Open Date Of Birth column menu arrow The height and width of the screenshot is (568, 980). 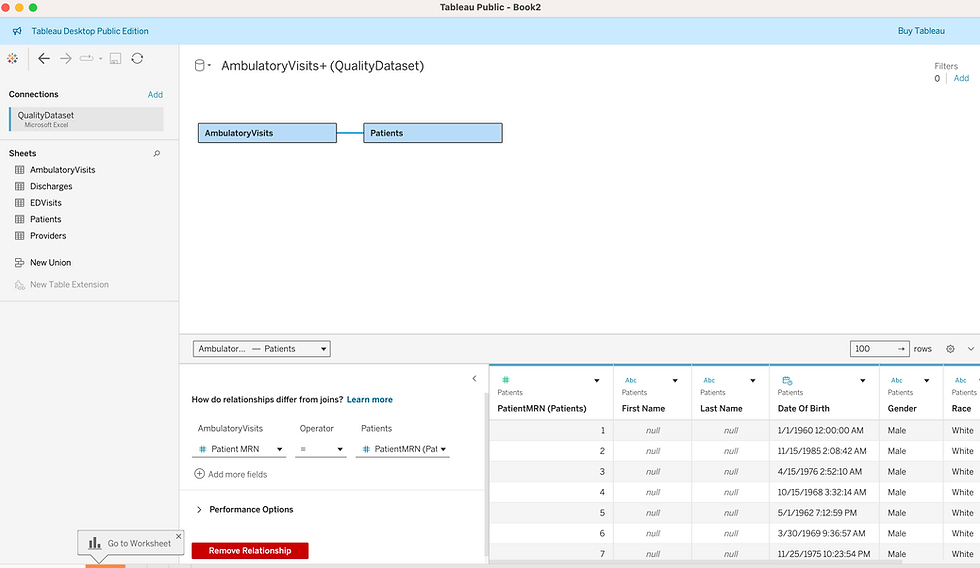(862, 381)
